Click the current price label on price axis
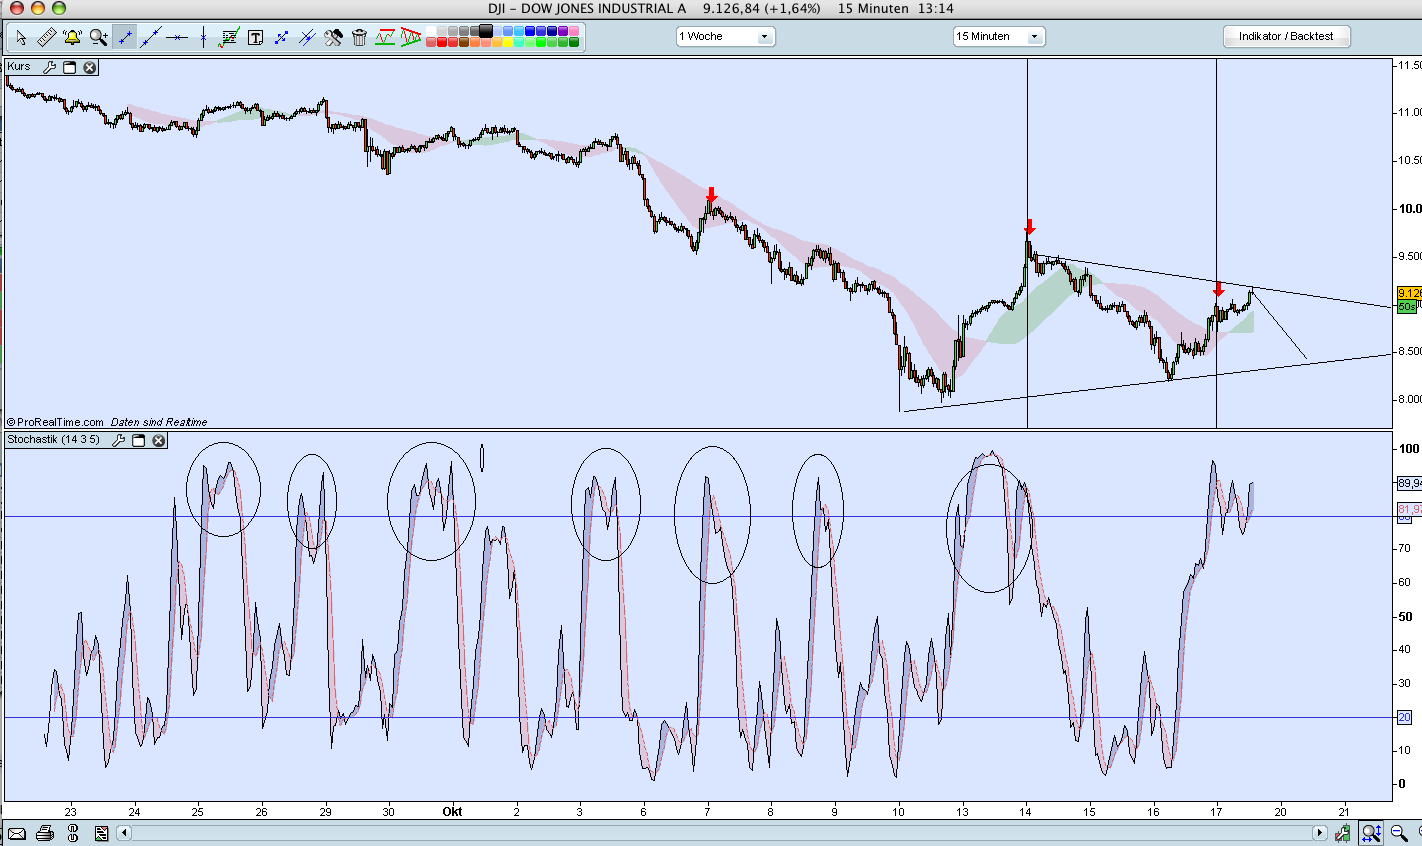 (x=1409, y=293)
